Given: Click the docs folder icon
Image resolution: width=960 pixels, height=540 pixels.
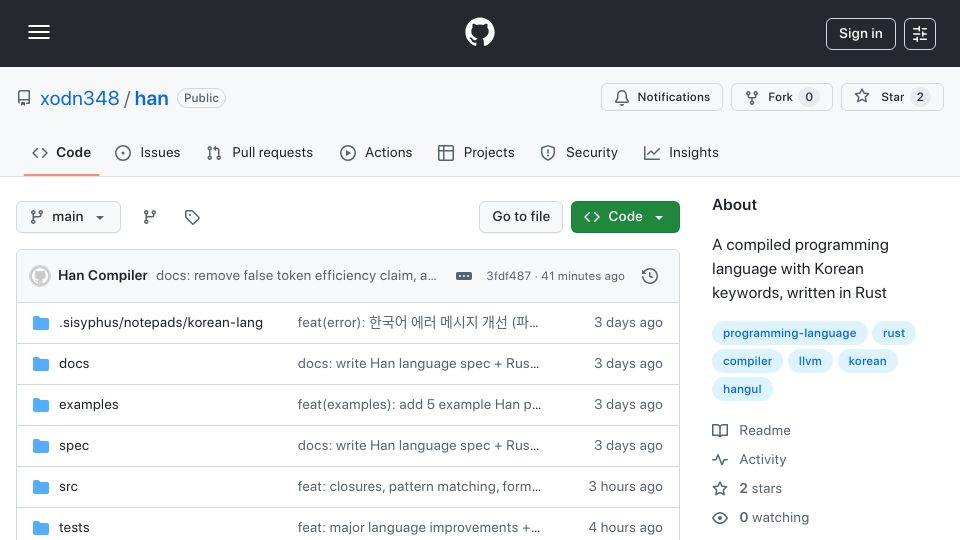Looking at the screenshot, I should (x=41, y=364).
